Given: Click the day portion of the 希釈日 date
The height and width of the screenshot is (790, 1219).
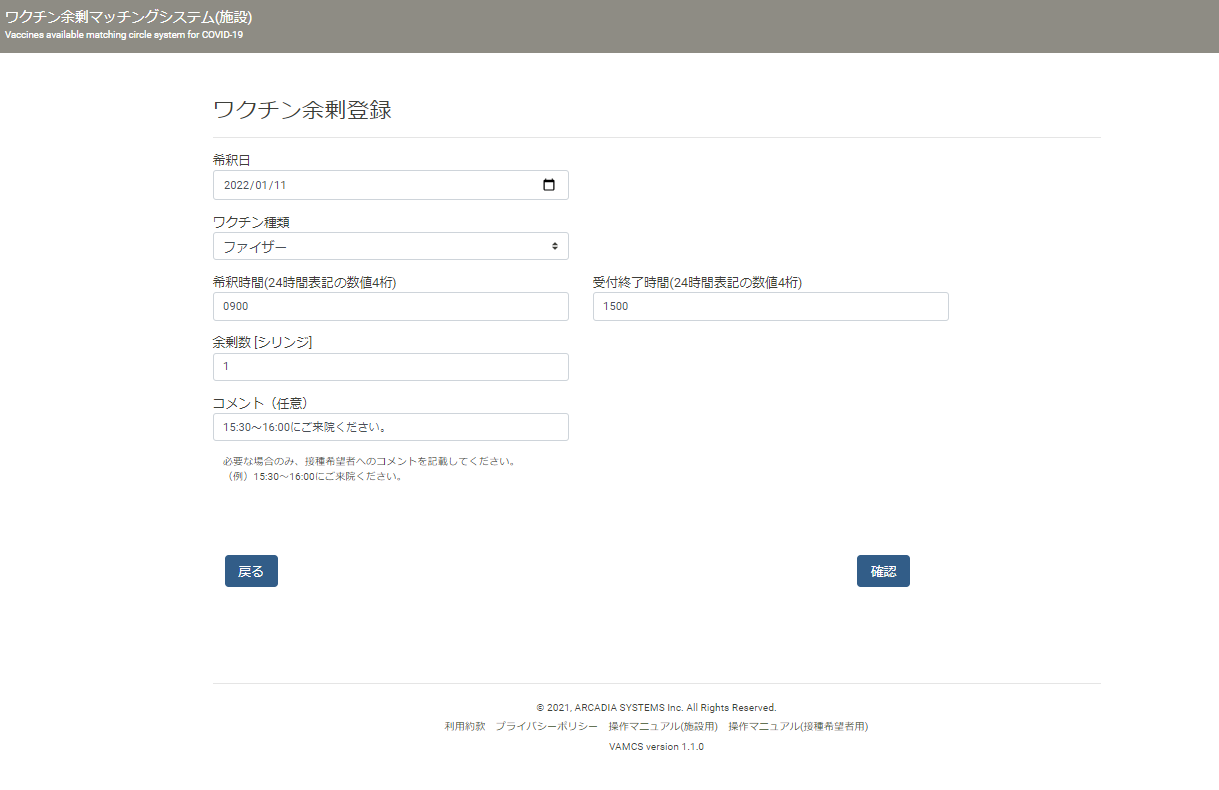Looking at the screenshot, I should tap(280, 185).
